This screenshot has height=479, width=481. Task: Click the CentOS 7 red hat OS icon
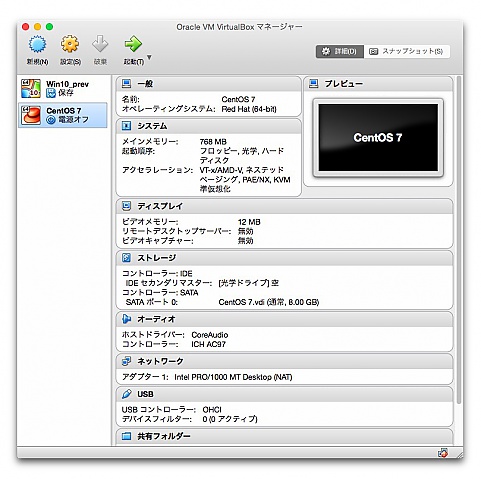[x=31, y=115]
